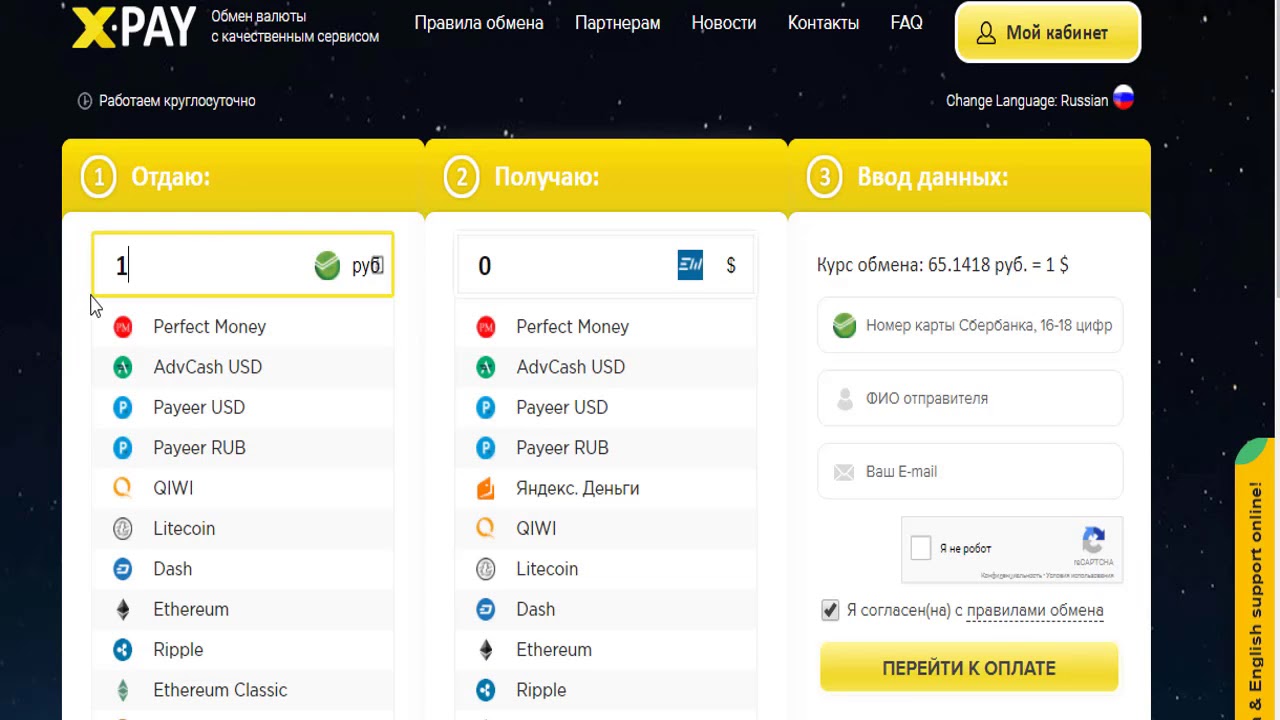Click ПЕРЕЙТИ К ОПЛАТЕ button
This screenshot has height=720, width=1280.
969,668
